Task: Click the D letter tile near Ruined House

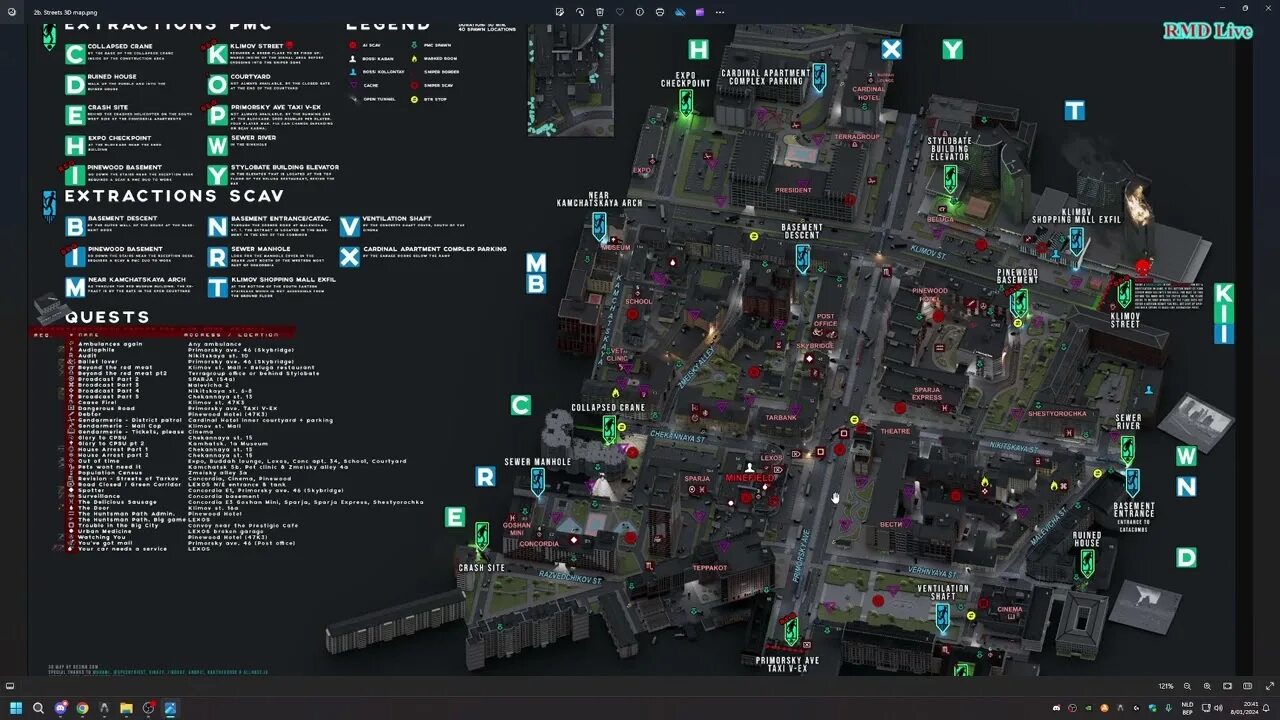Action: (1186, 557)
